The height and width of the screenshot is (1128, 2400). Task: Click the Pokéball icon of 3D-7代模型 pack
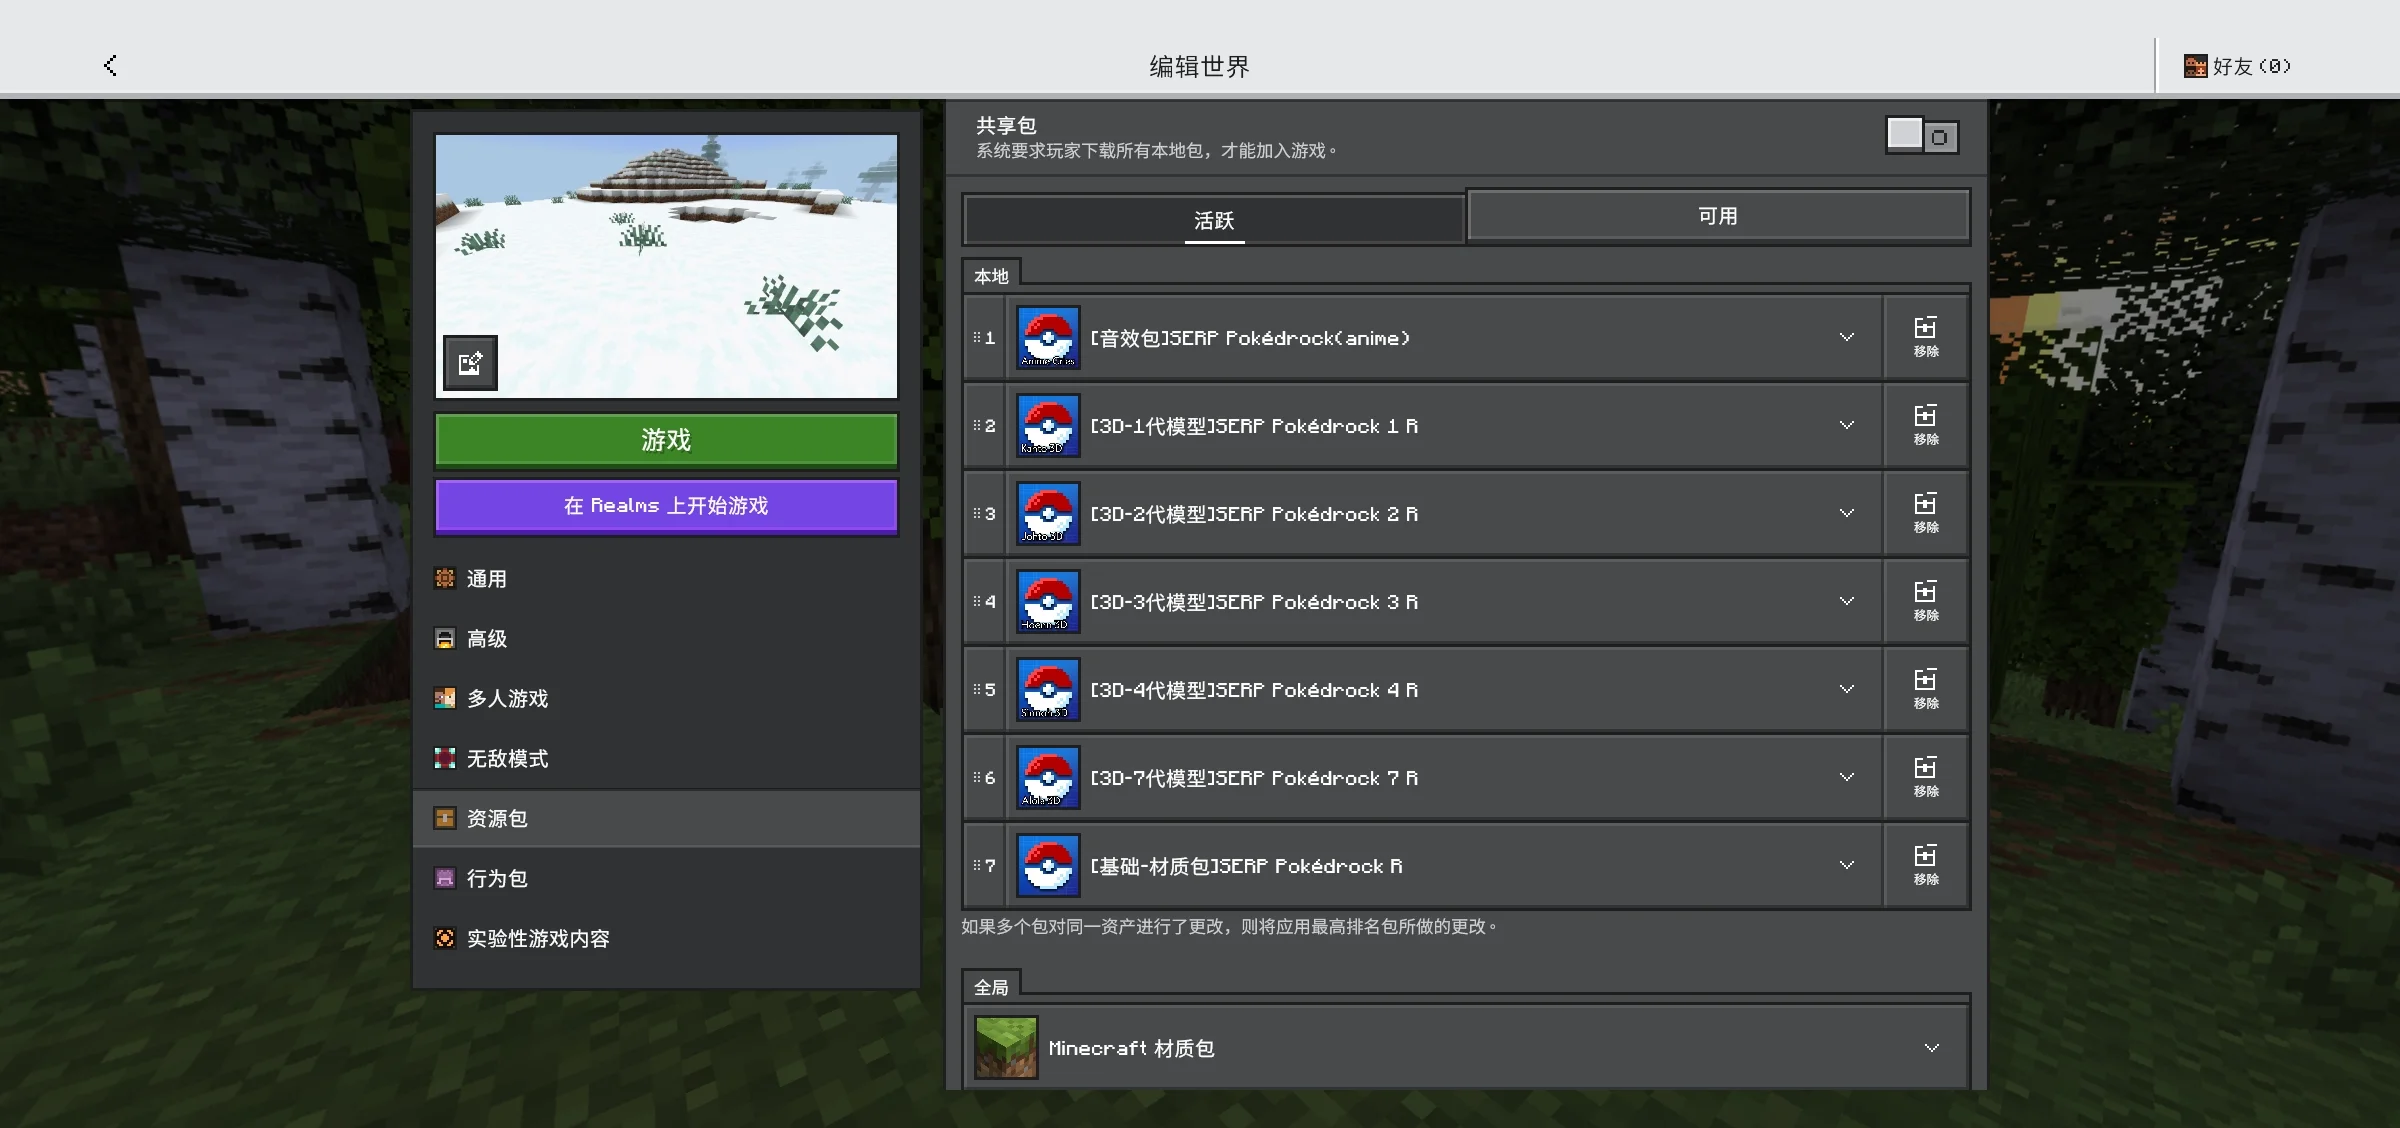(1048, 778)
